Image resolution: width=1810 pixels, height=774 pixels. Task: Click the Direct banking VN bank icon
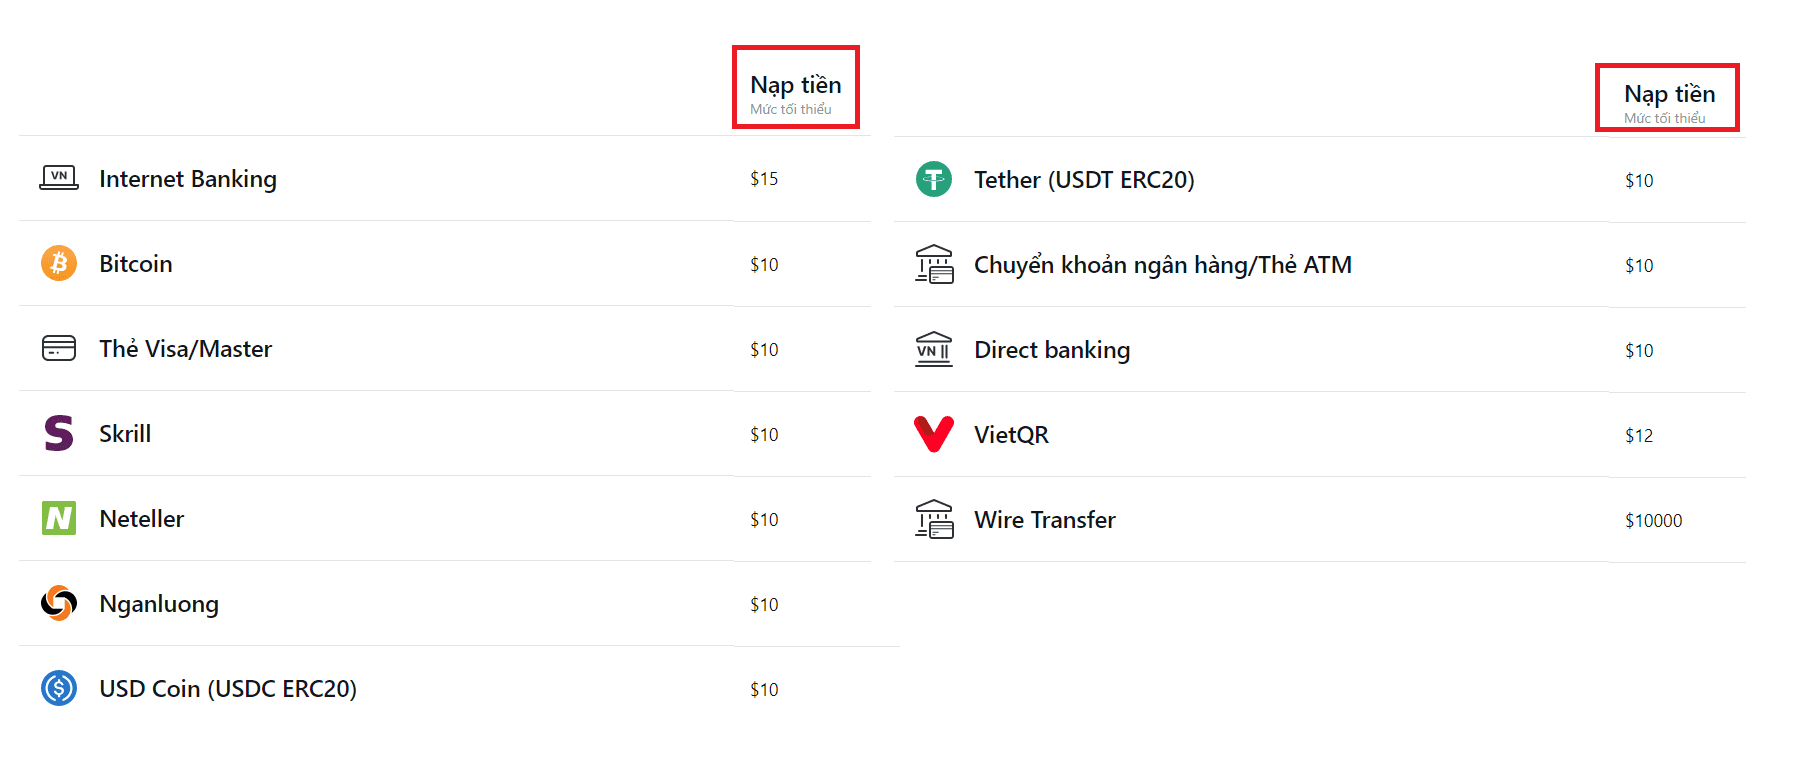[x=934, y=349]
